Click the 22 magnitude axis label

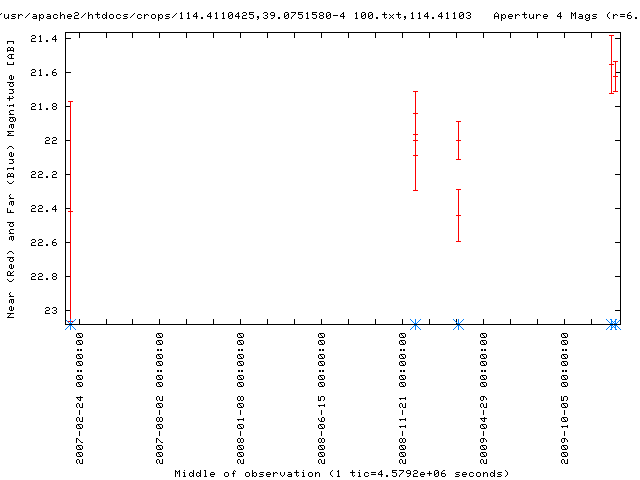(x=51, y=140)
